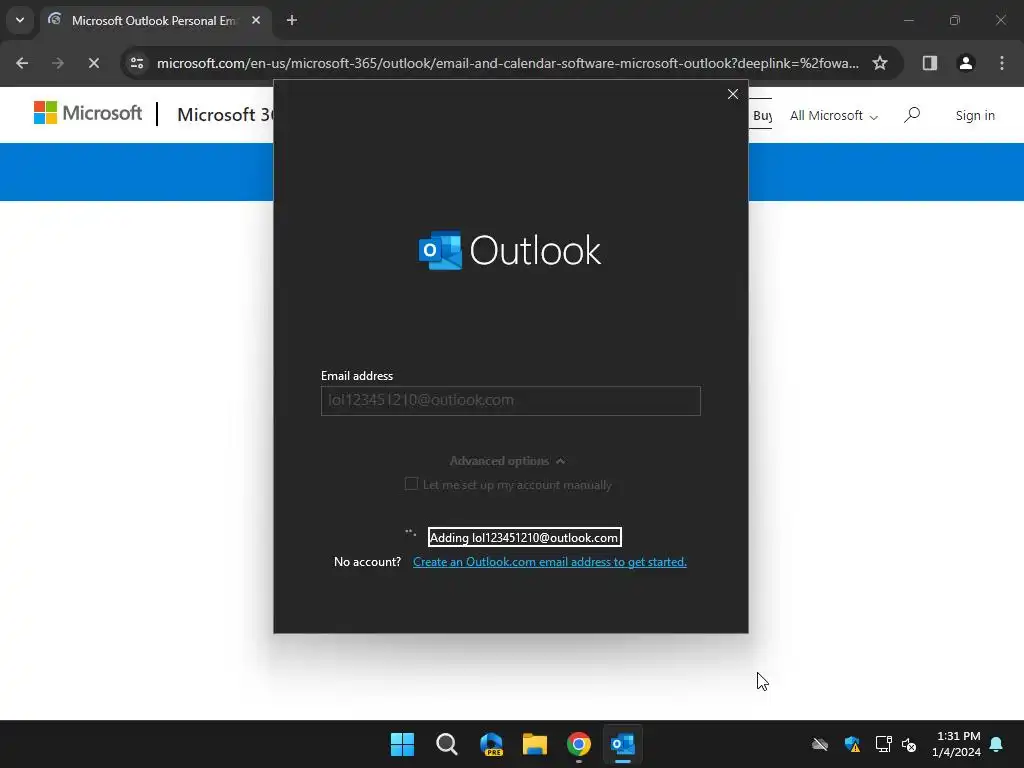This screenshot has width=1024, height=768.
Task: Open the Microsoft 365 header link
Action: tap(225, 115)
